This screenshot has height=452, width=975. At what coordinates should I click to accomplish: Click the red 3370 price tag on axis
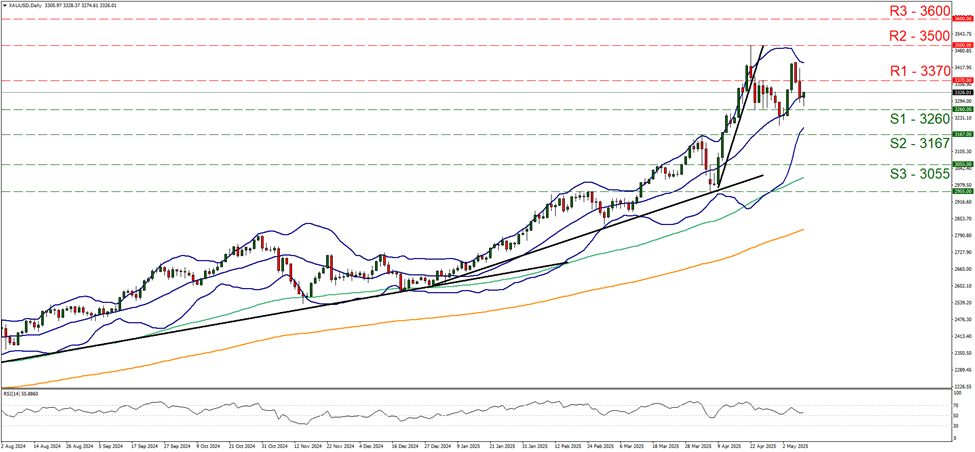pyautogui.click(x=959, y=80)
